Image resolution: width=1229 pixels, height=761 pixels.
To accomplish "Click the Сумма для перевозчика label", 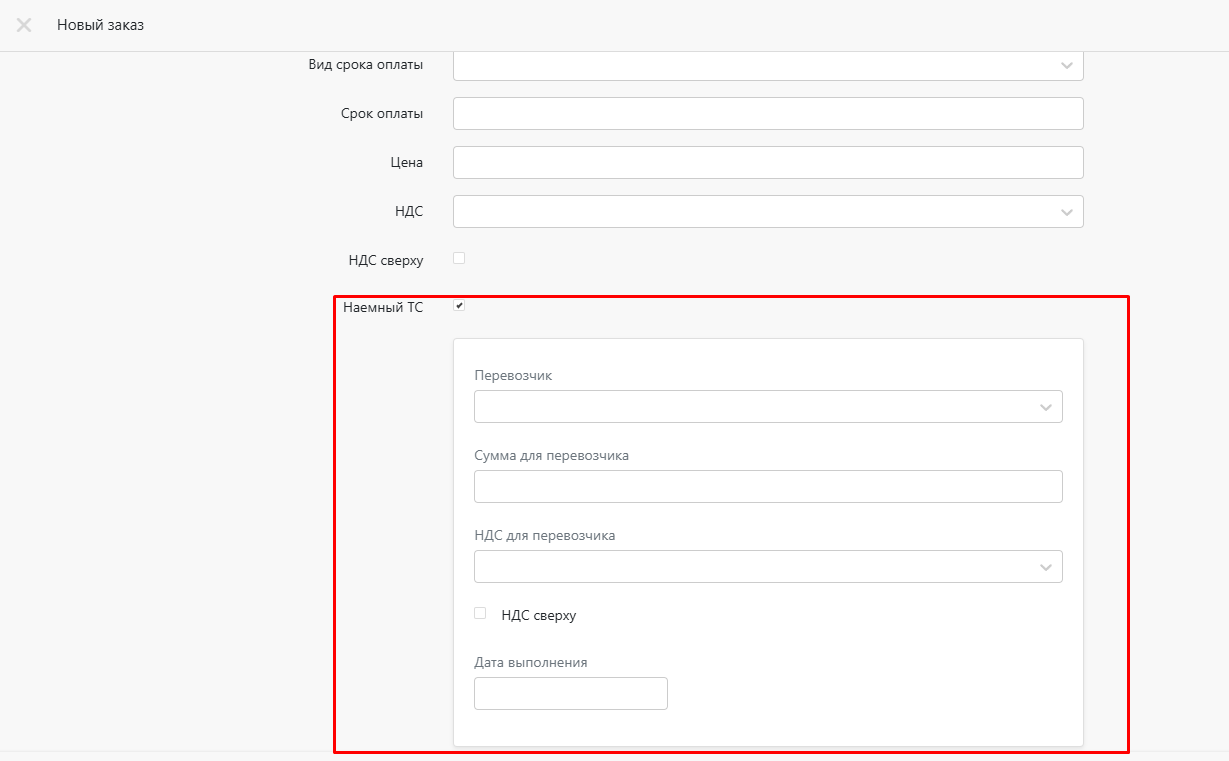I will coord(551,455).
